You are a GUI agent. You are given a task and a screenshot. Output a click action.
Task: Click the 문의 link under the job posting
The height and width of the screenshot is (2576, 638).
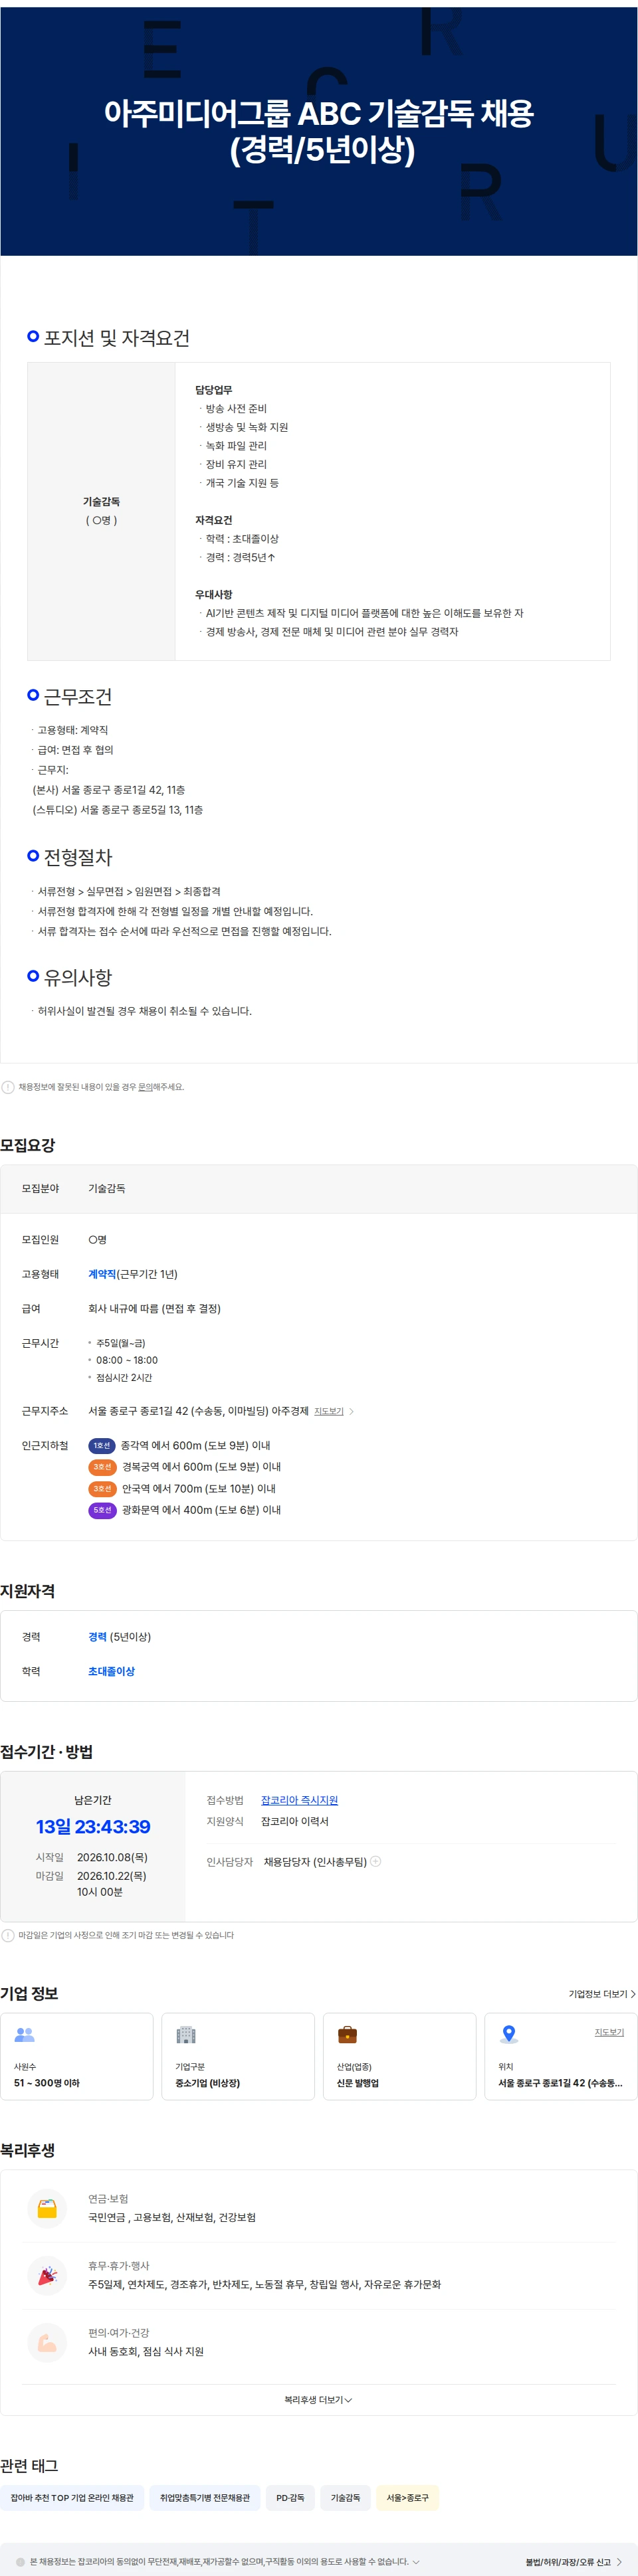click(145, 1087)
